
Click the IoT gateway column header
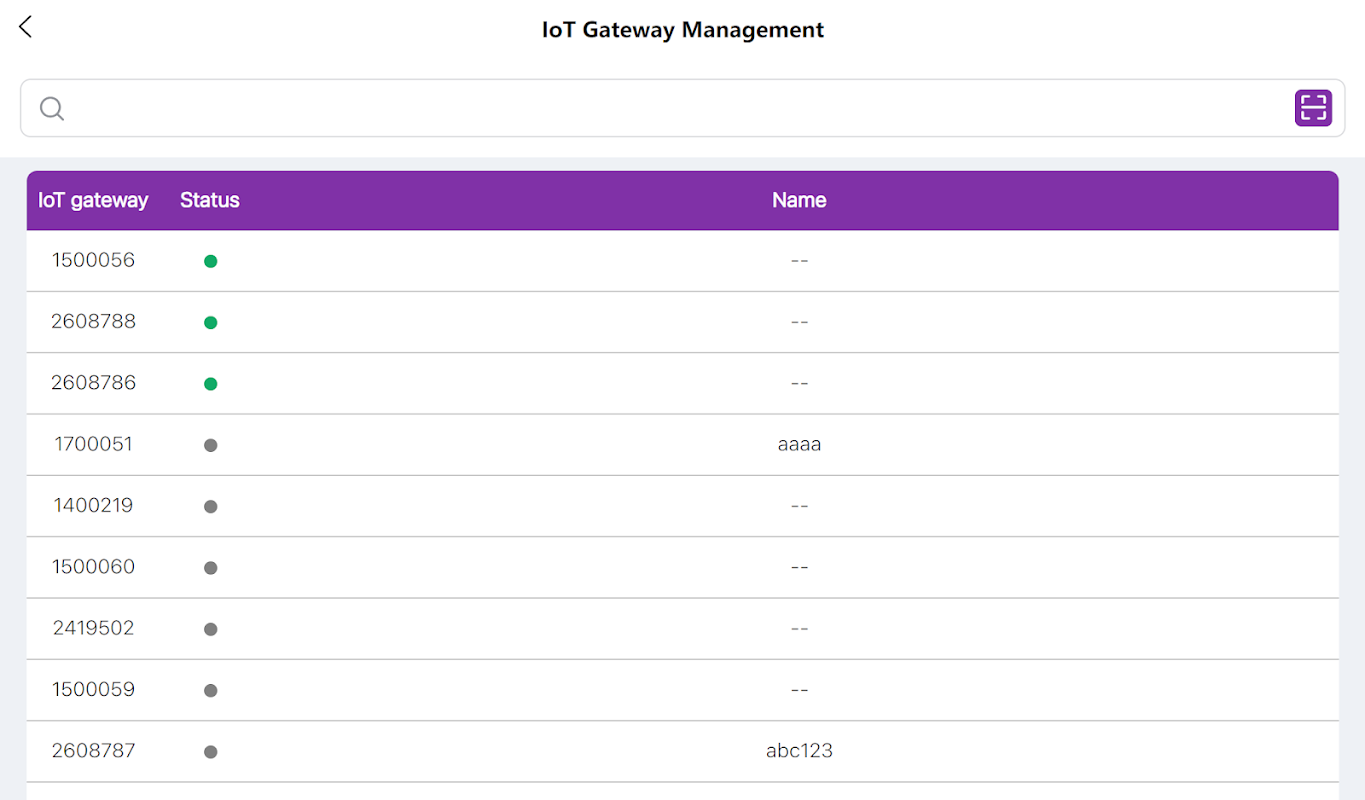tap(93, 200)
